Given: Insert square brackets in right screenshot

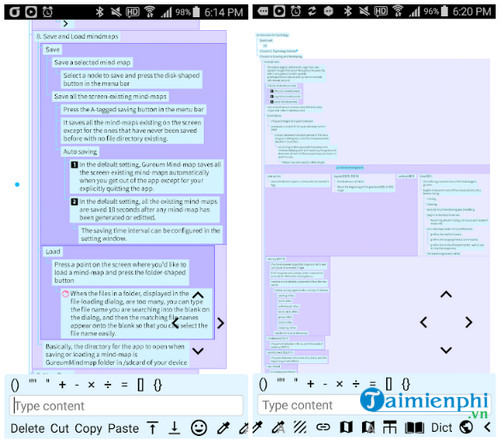Looking at the screenshot, I should 389,384.
